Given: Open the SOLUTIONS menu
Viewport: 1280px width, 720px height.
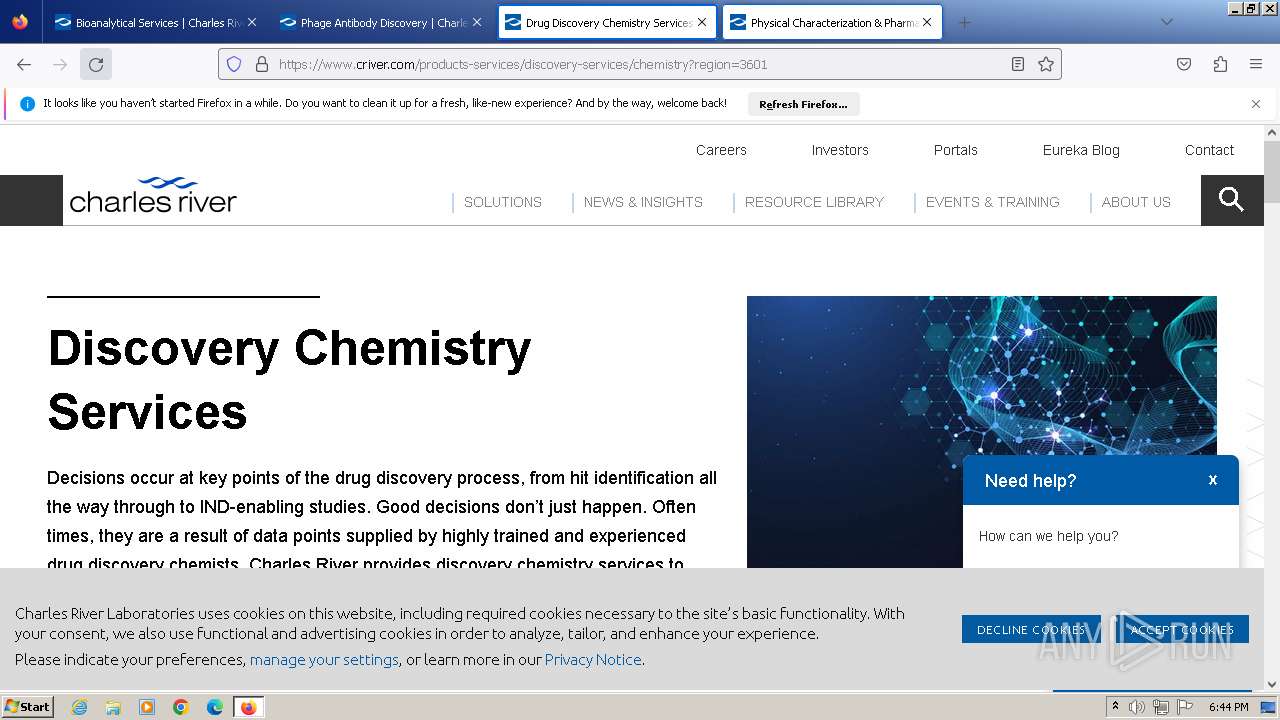Looking at the screenshot, I should point(503,202).
